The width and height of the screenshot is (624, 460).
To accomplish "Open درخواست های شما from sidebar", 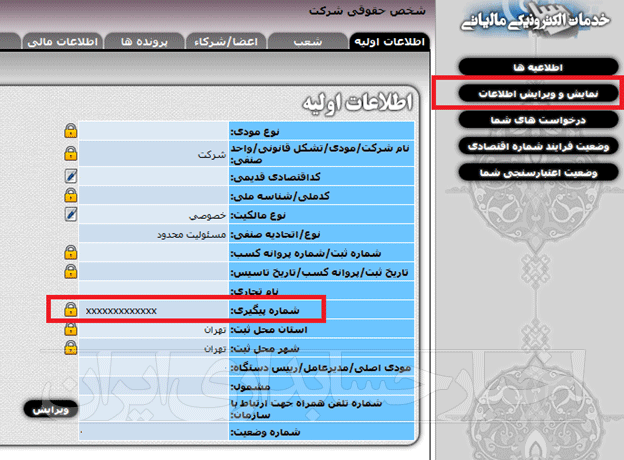I will coord(538,120).
